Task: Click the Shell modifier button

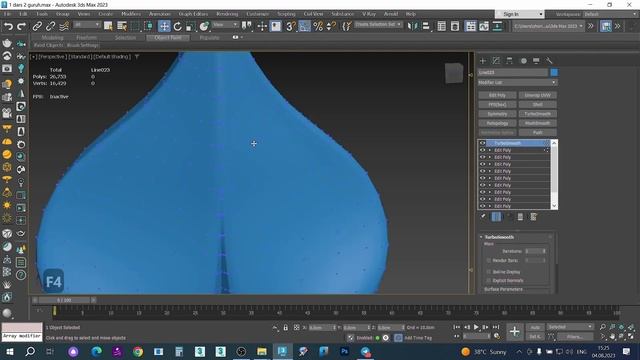Action: click(x=538, y=104)
